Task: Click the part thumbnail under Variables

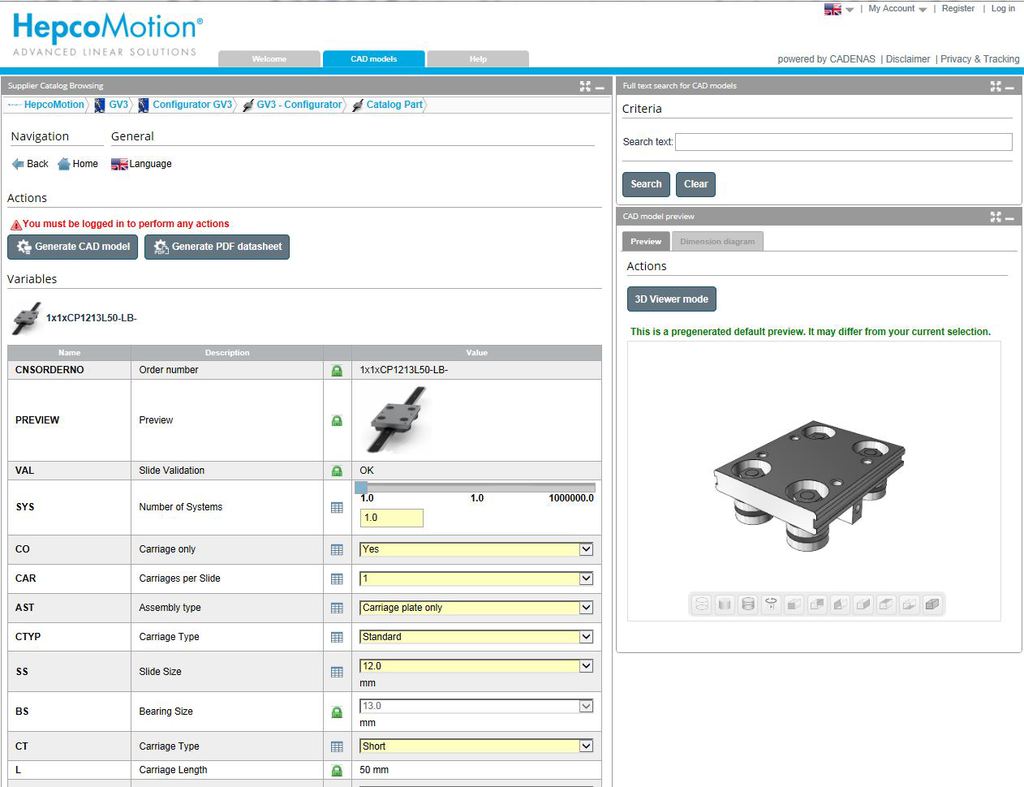Action: pyautogui.click(x=27, y=318)
